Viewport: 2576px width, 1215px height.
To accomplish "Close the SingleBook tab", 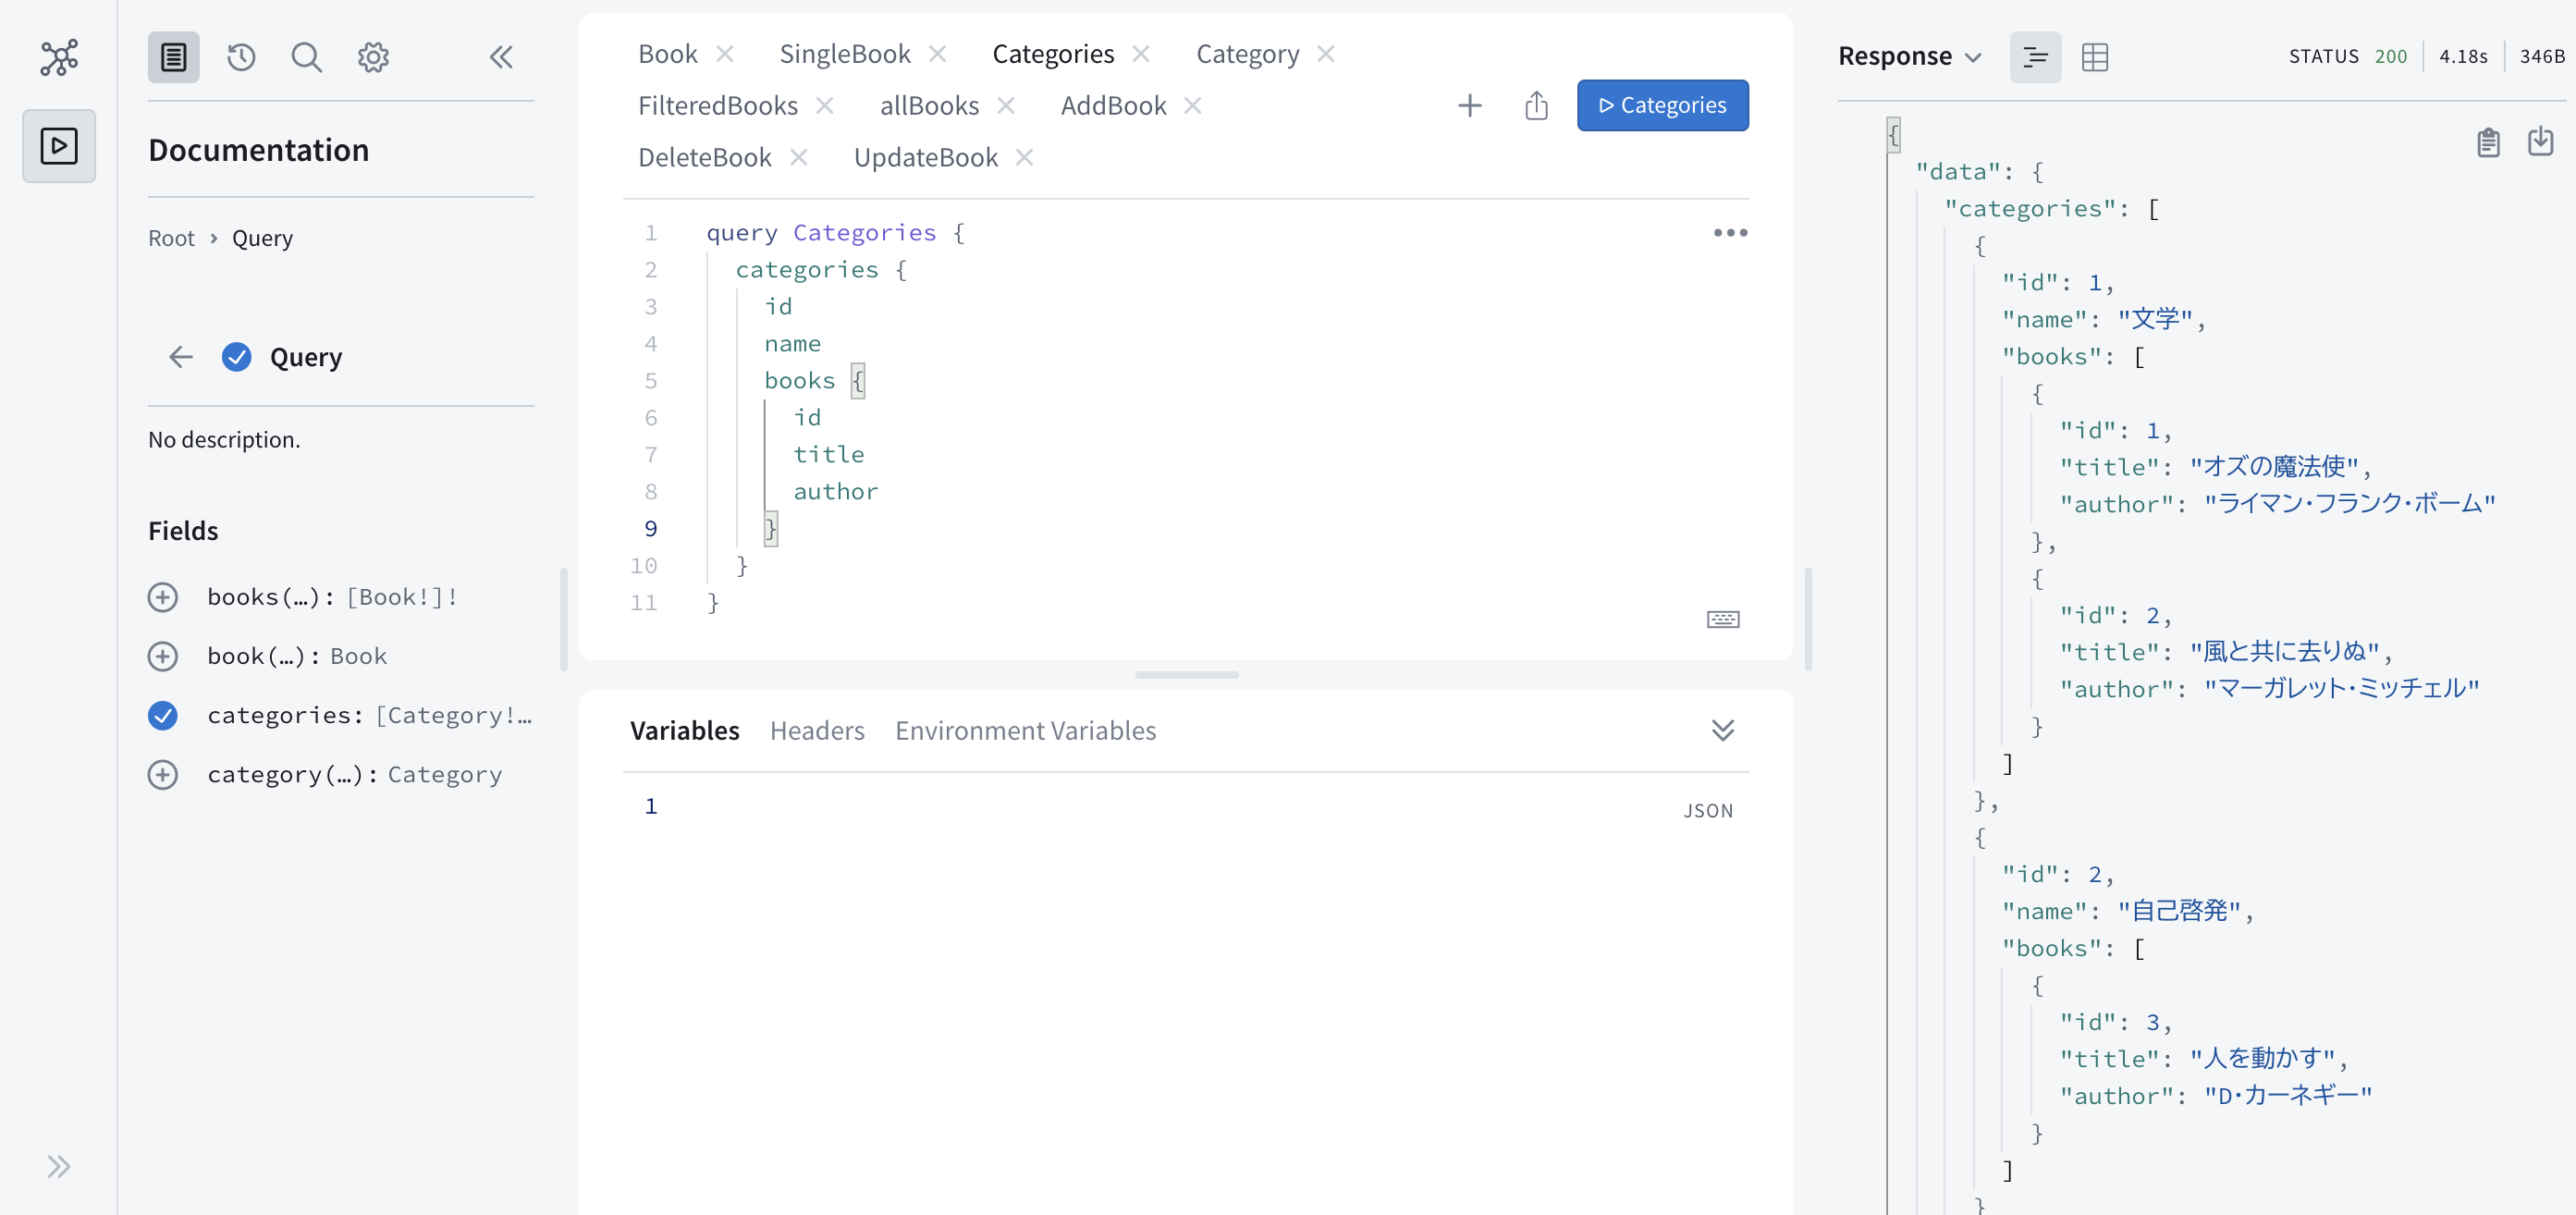I will point(937,53).
